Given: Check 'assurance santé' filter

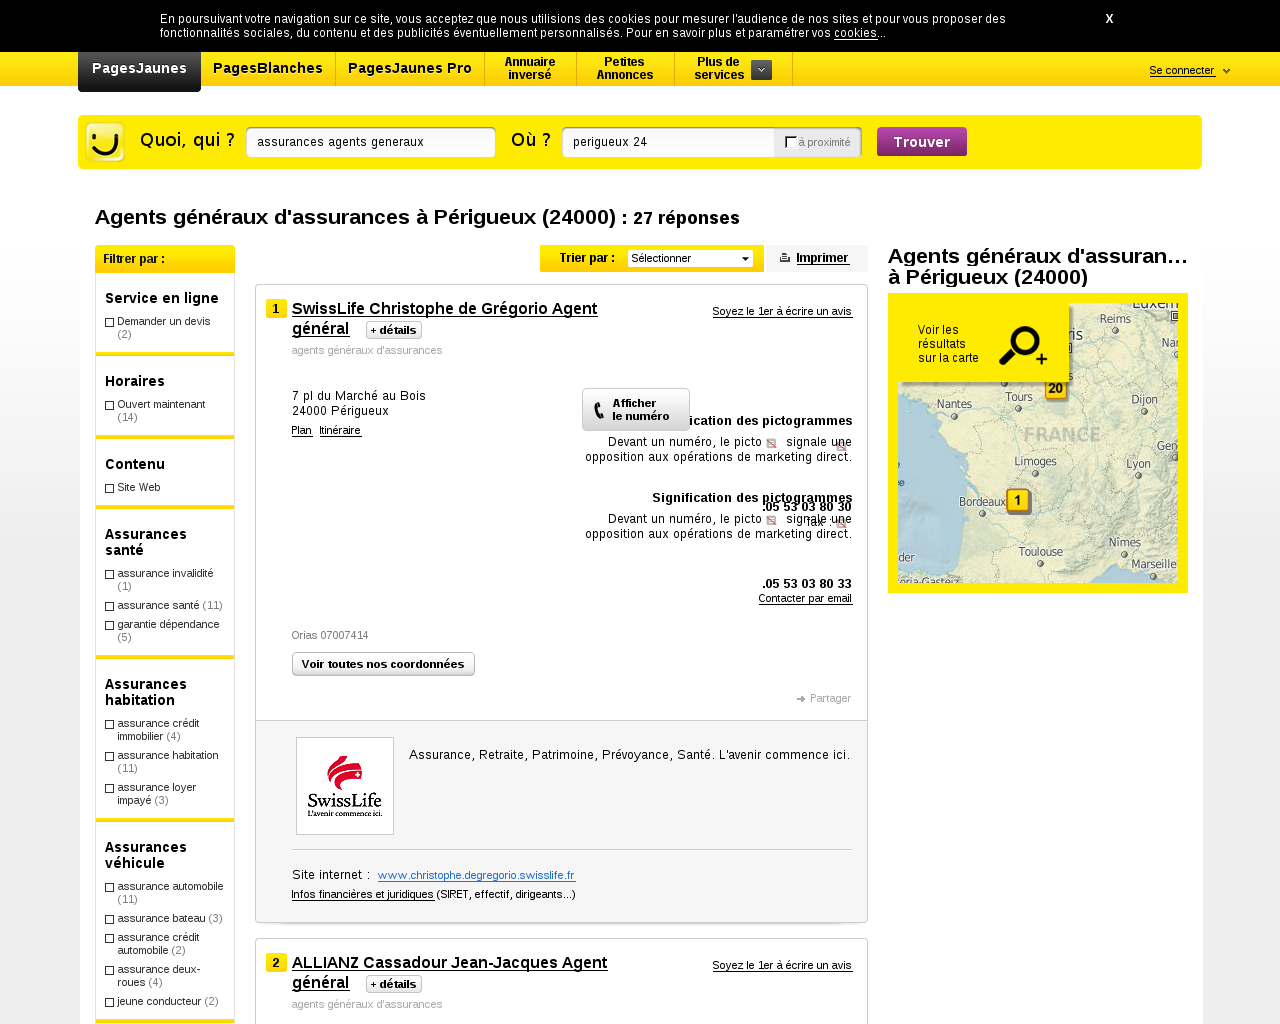Looking at the screenshot, I should click(110, 606).
